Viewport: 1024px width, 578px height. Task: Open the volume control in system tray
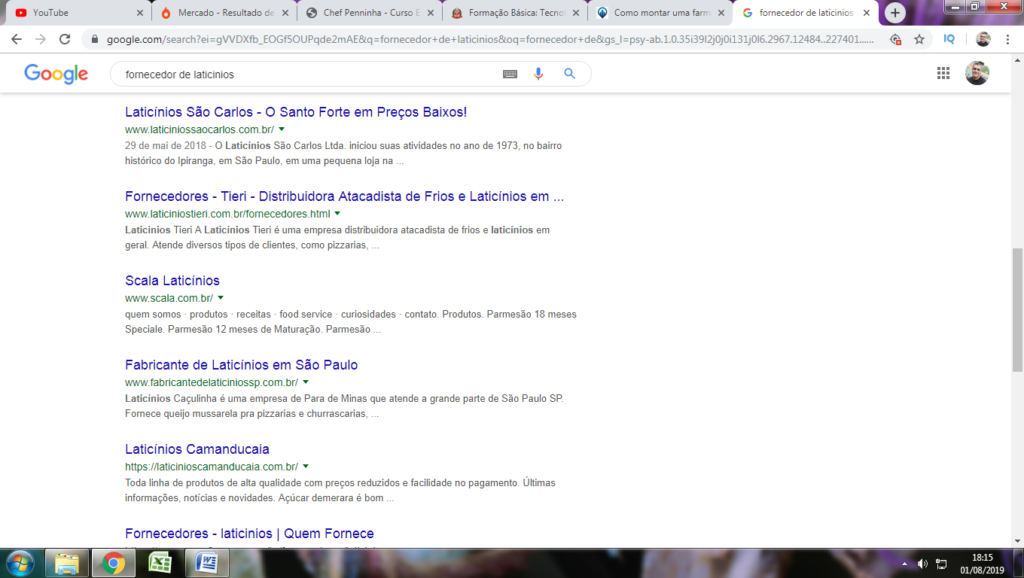[x=922, y=564]
